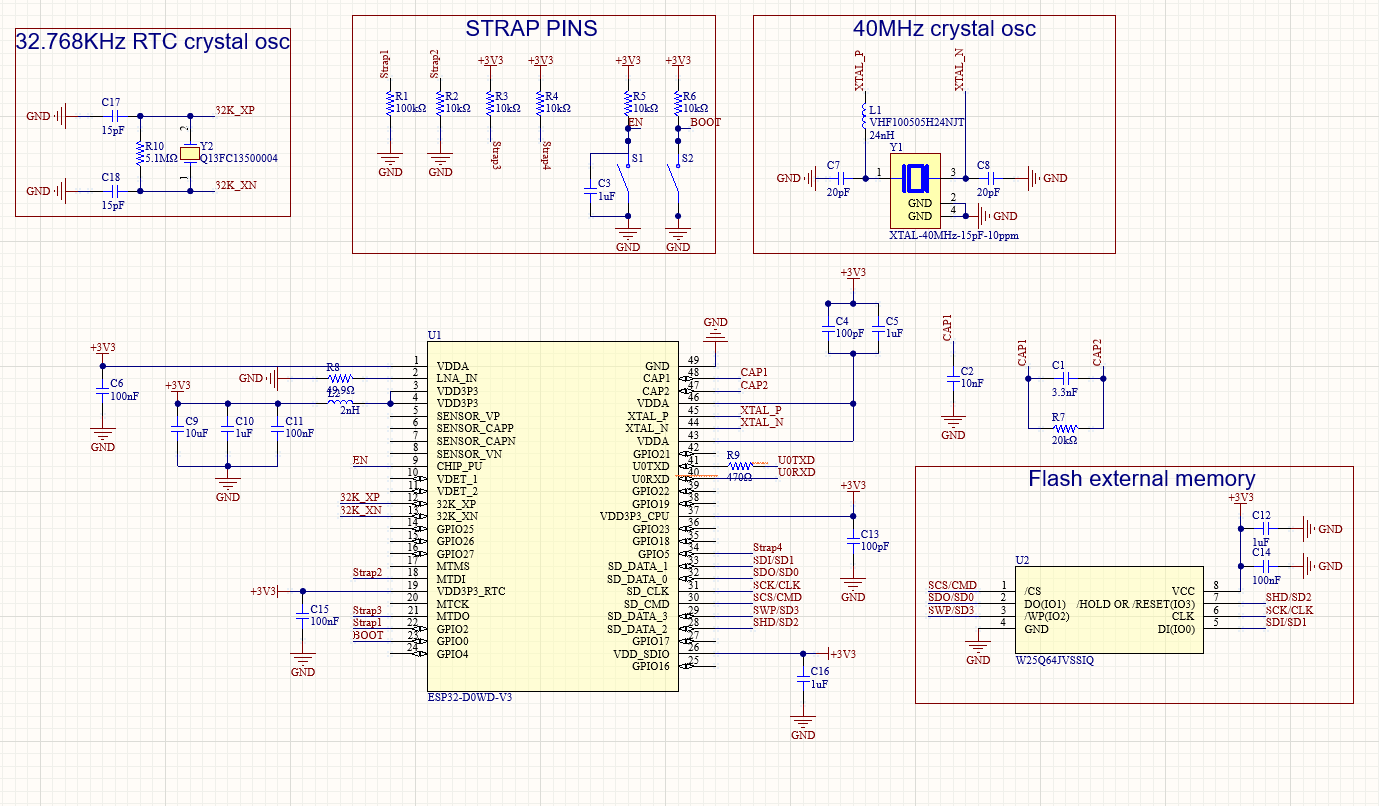
Task: Select the R6 pull-up resistor on BOOT
Action: (678, 104)
